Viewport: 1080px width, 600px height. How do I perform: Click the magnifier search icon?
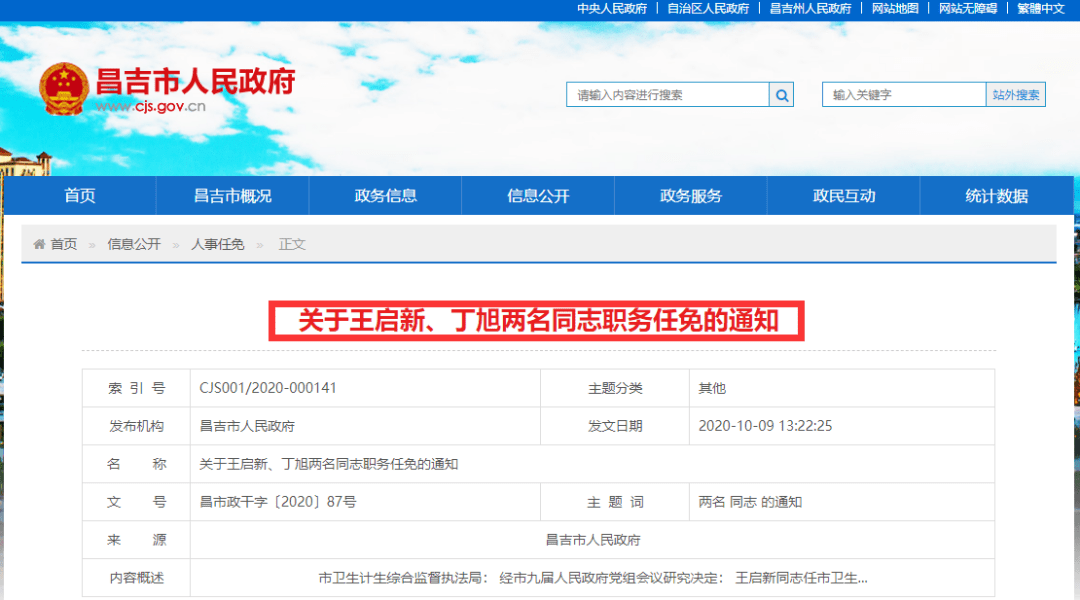click(781, 95)
